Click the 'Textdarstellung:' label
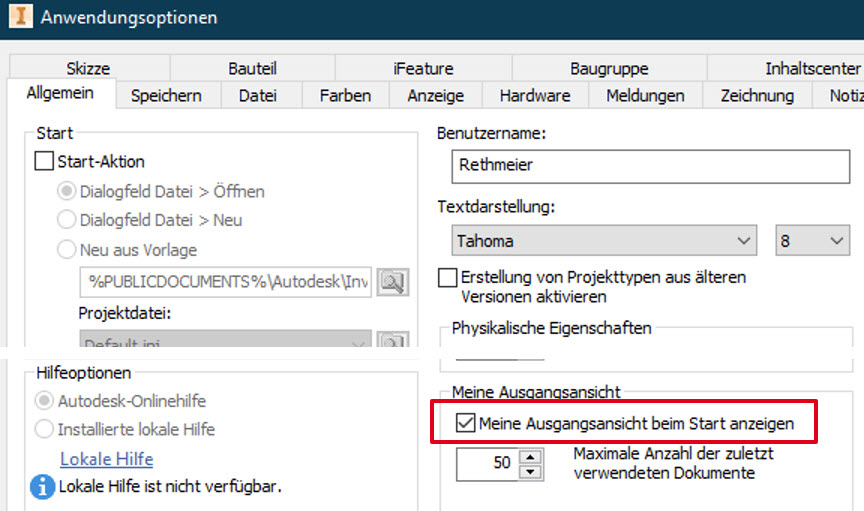The width and height of the screenshot is (864, 511). tap(496, 207)
